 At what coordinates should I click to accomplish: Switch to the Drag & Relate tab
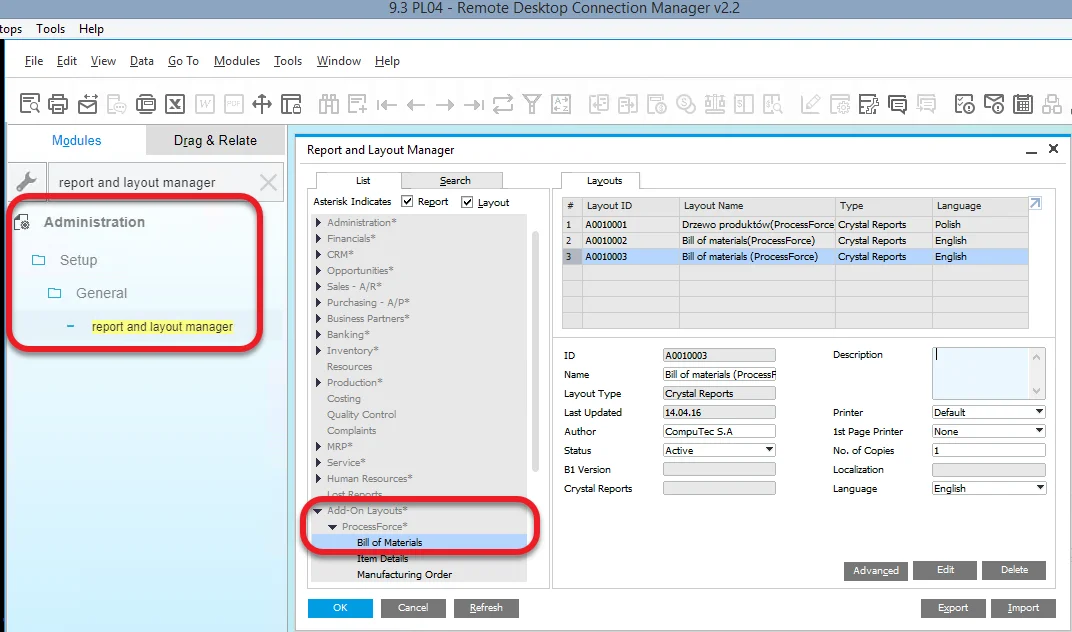215,140
